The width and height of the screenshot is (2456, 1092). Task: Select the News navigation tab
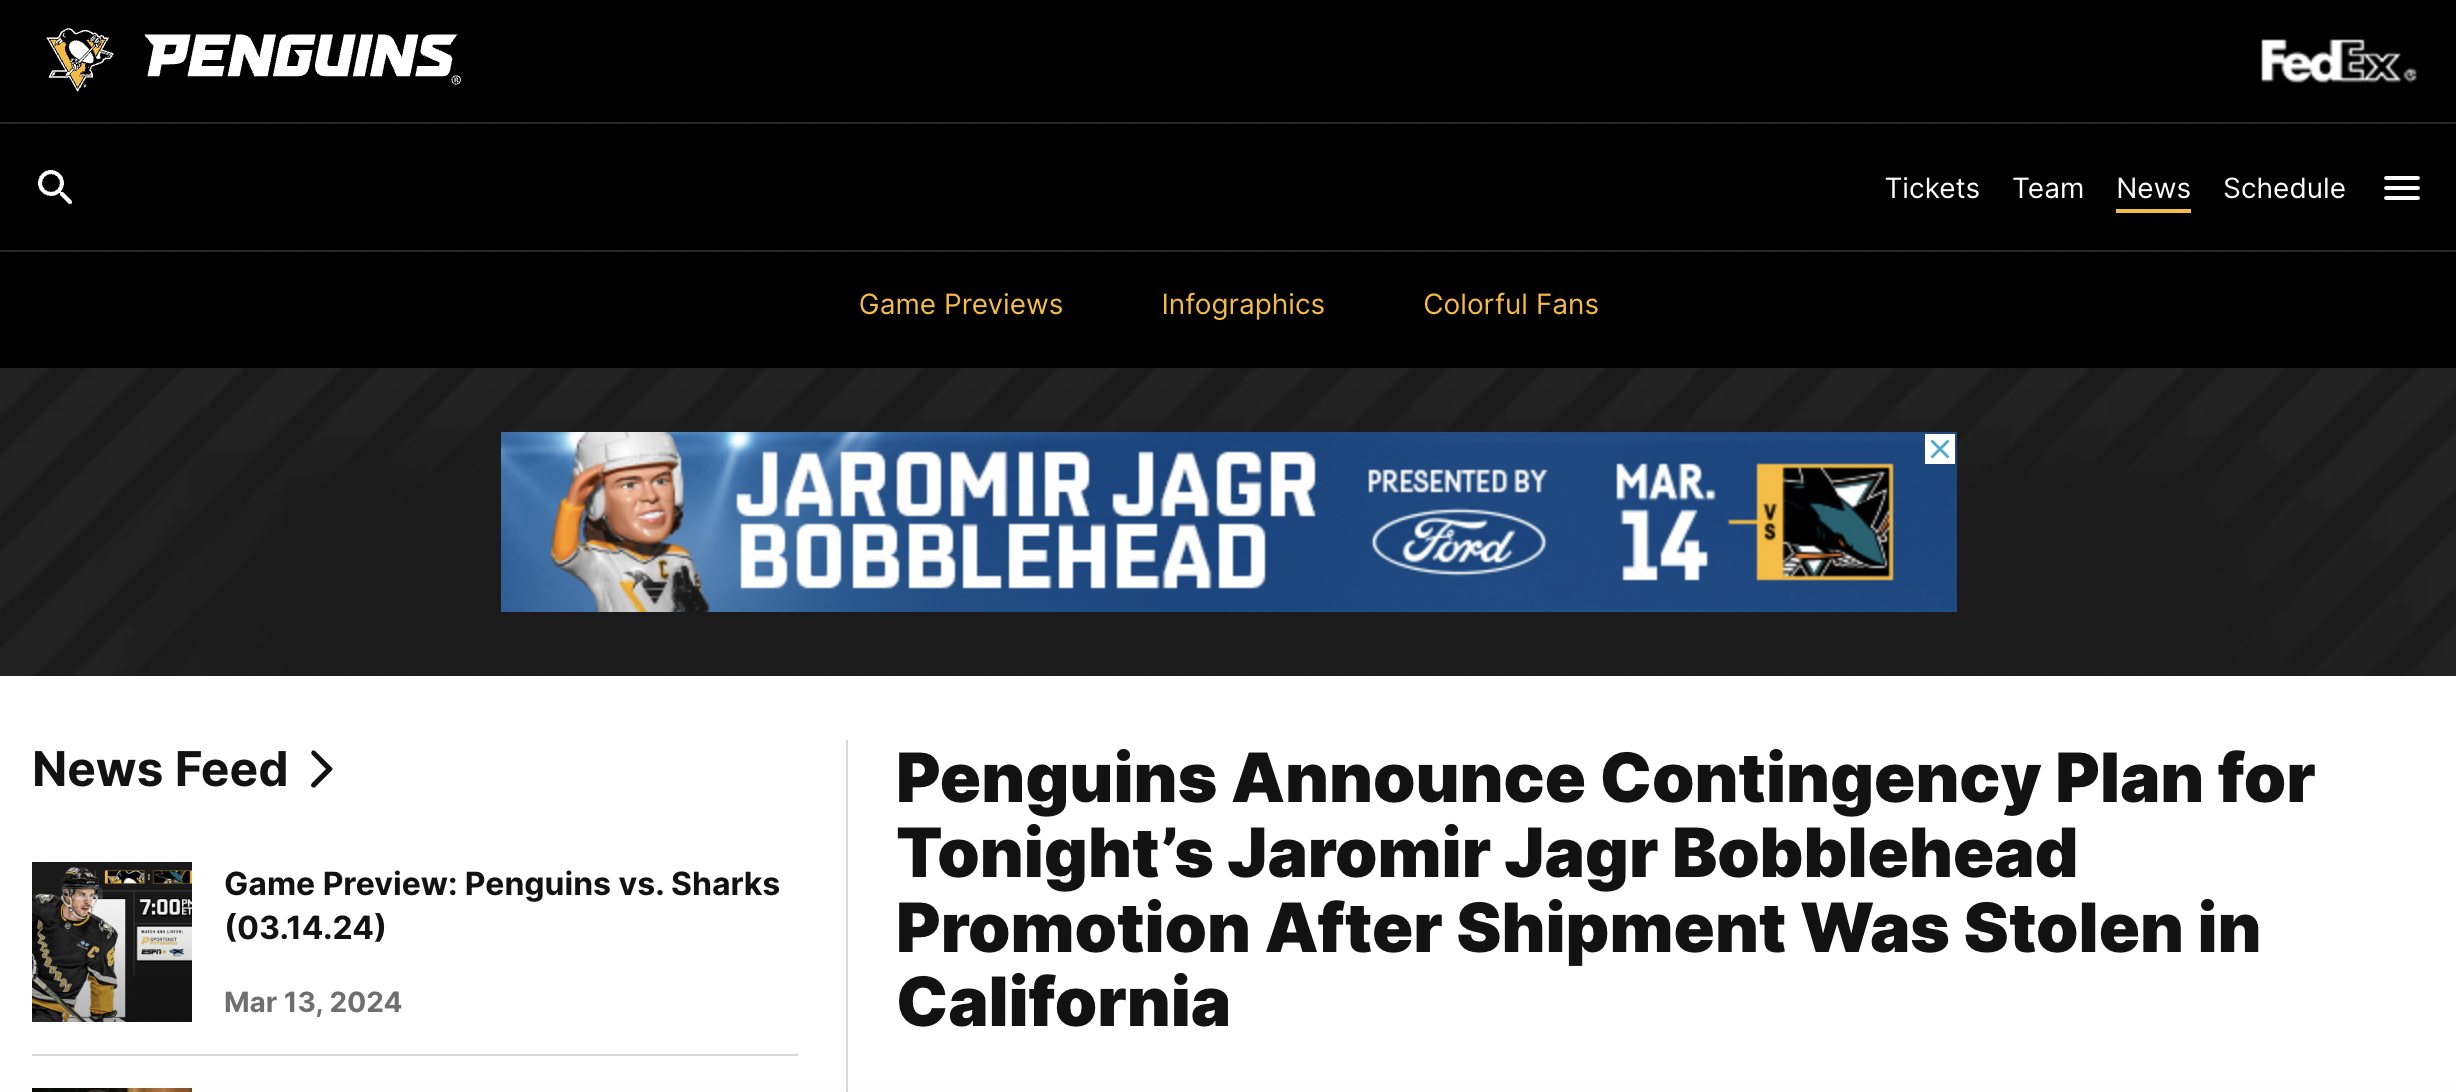click(2153, 188)
